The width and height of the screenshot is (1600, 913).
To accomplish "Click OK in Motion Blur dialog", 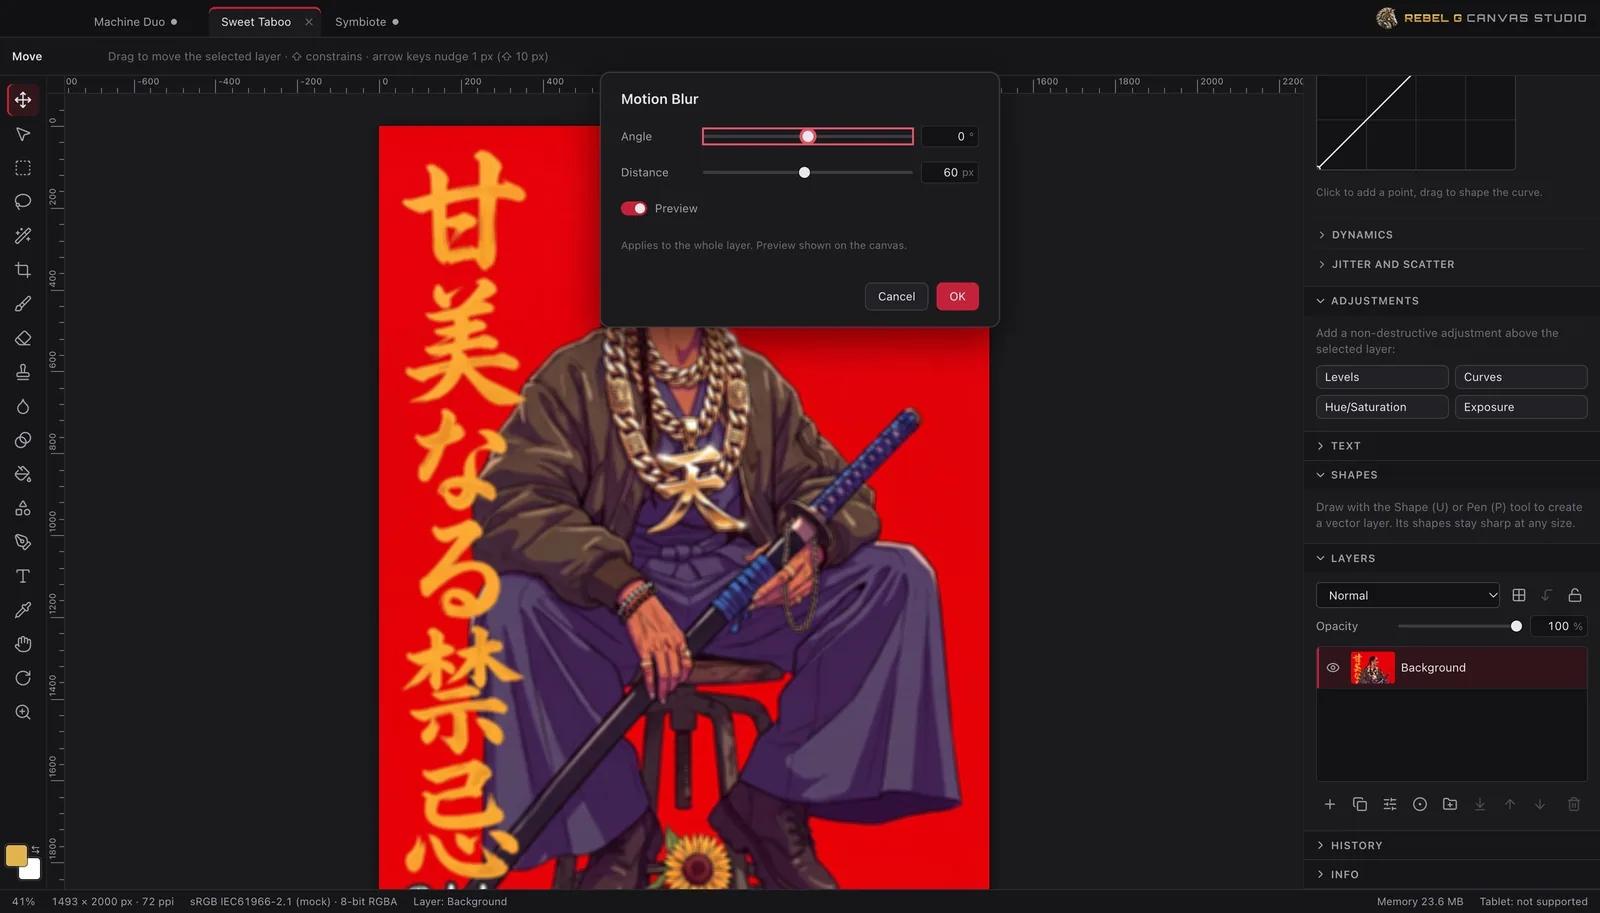I will (957, 296).
